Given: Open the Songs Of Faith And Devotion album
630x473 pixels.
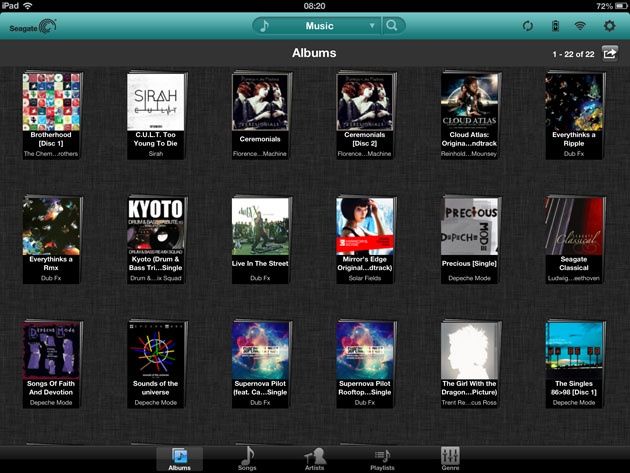Looking at the screenshot, I should point(51,364).
